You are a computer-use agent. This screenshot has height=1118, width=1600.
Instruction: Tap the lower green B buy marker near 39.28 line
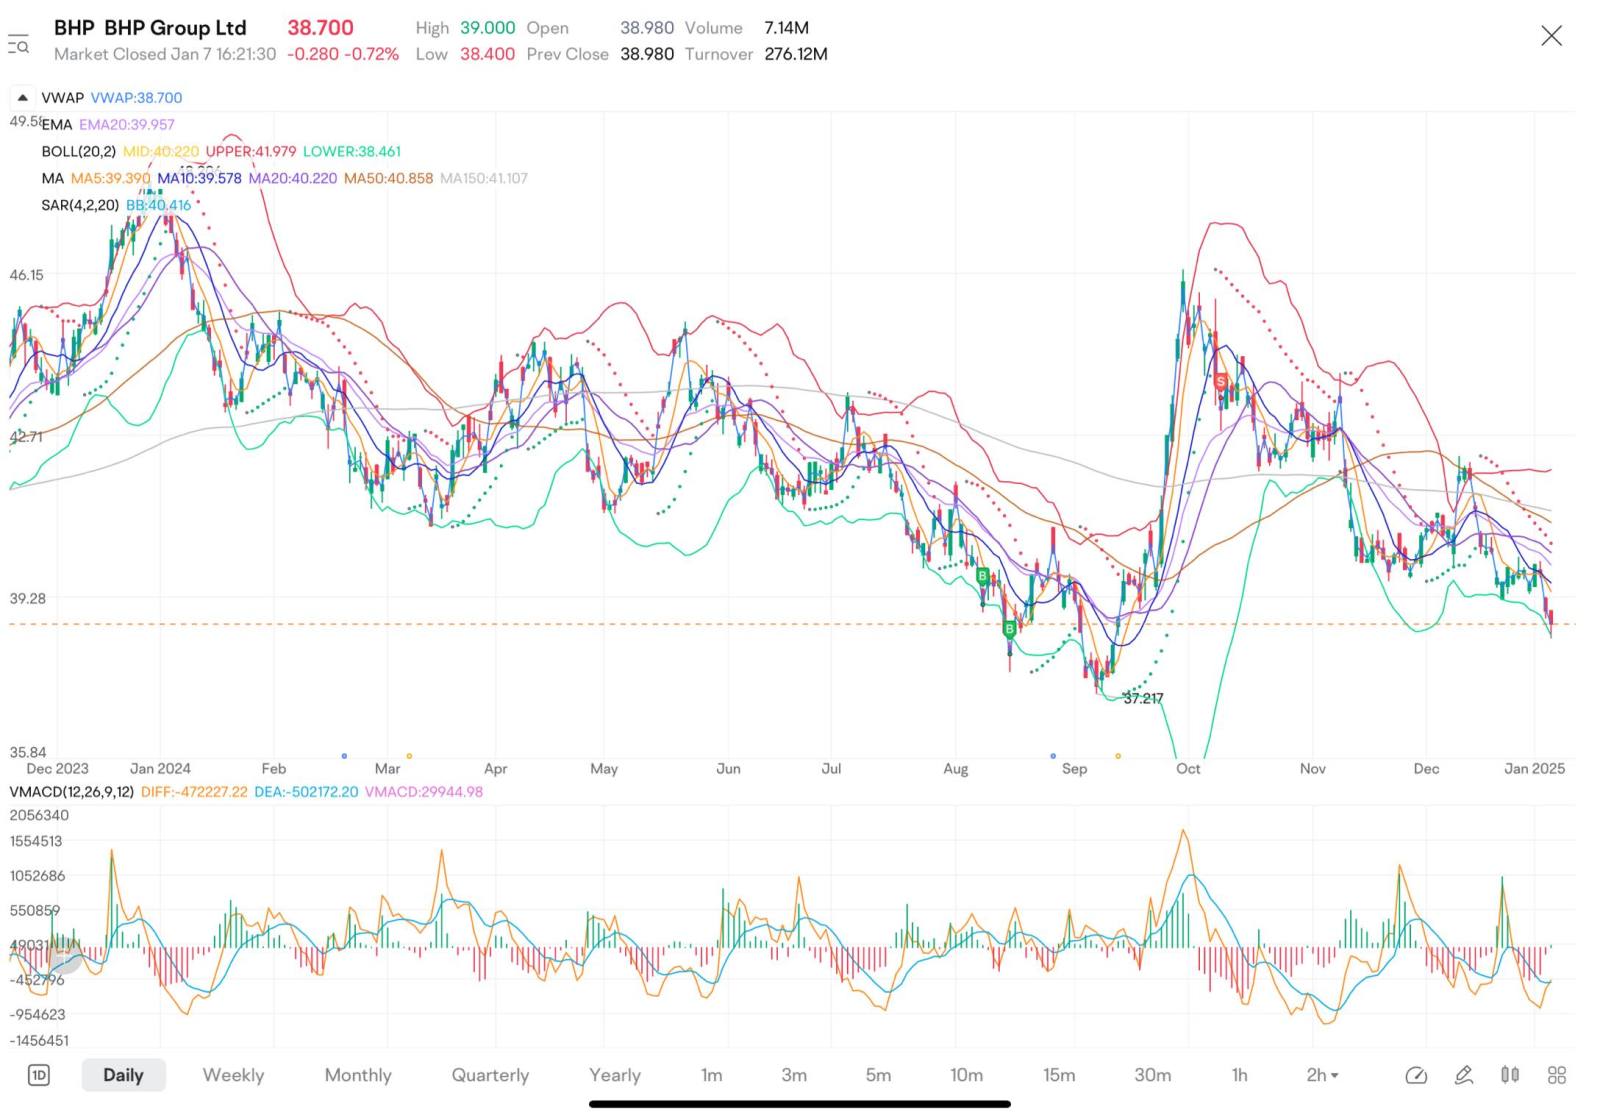pos(1010,629)
